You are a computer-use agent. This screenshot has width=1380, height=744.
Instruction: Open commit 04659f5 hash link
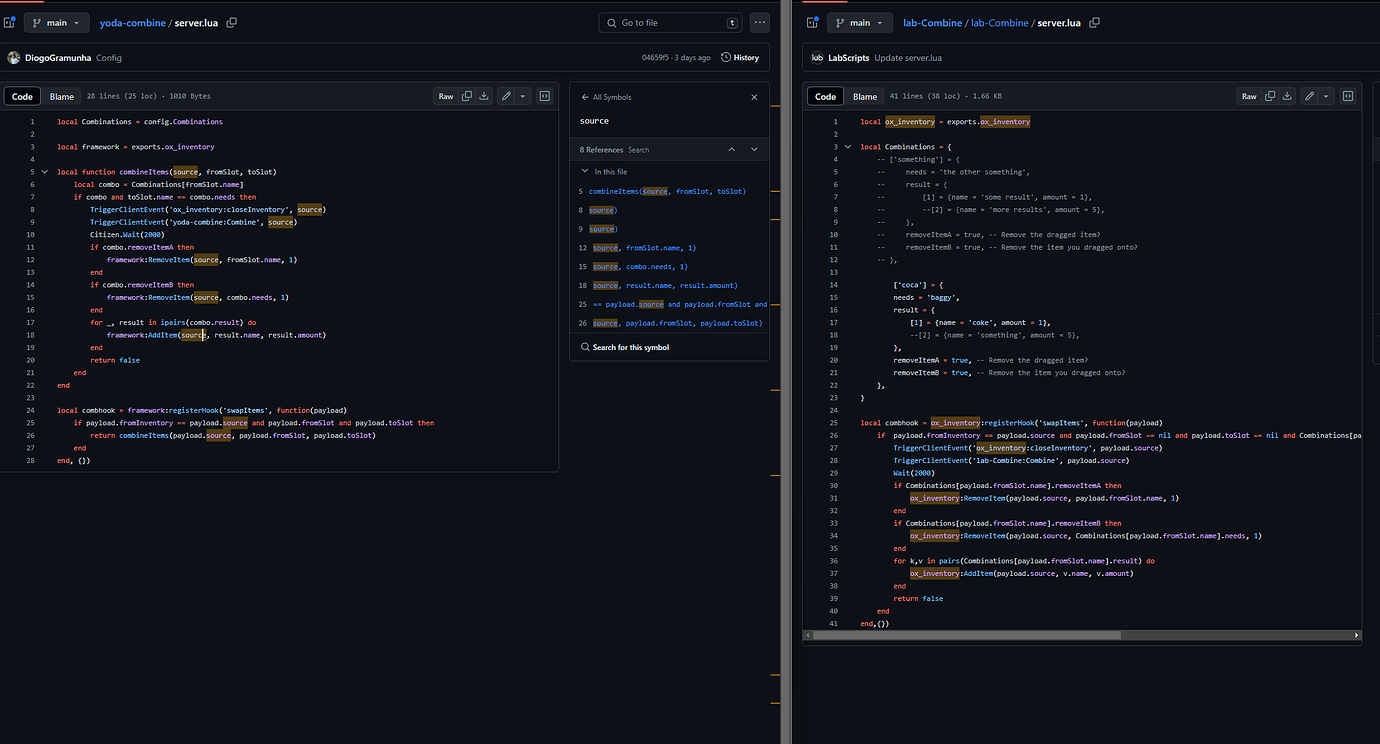(655, 58)
